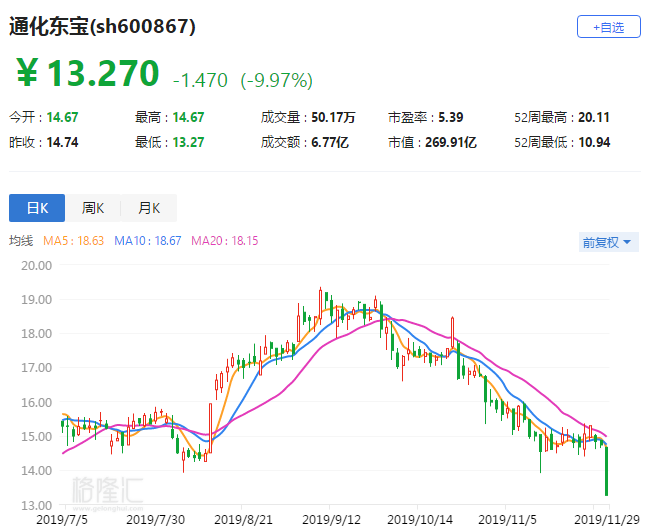Viewport: 662px width, 531px height.
Task: Click the 2019/10/14 date label
Action: [x=420, y=520]
